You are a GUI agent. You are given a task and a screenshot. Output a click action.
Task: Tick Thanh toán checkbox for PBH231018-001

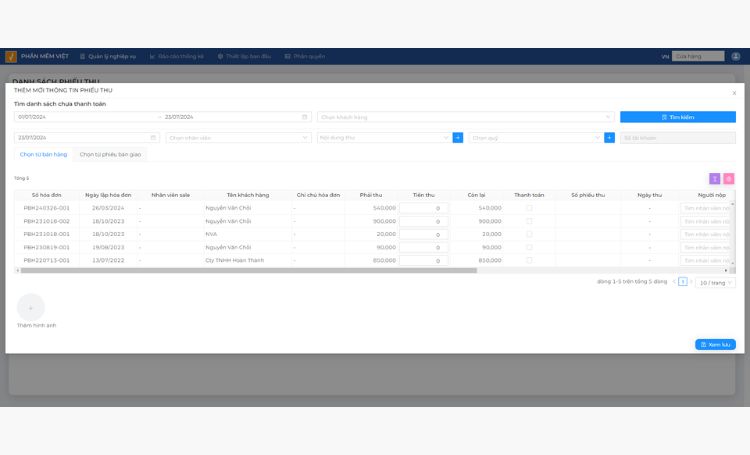click(x=529, y=234)
